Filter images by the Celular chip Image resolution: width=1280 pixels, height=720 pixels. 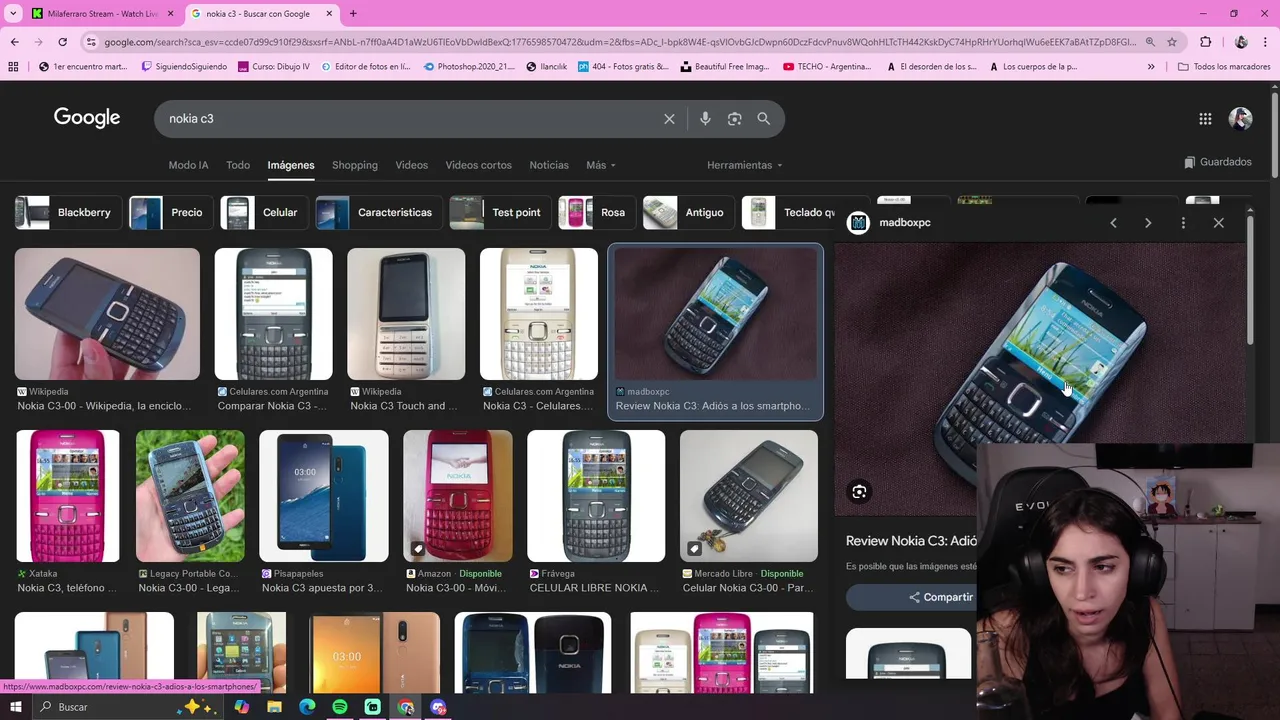click(x=264, y=213)
